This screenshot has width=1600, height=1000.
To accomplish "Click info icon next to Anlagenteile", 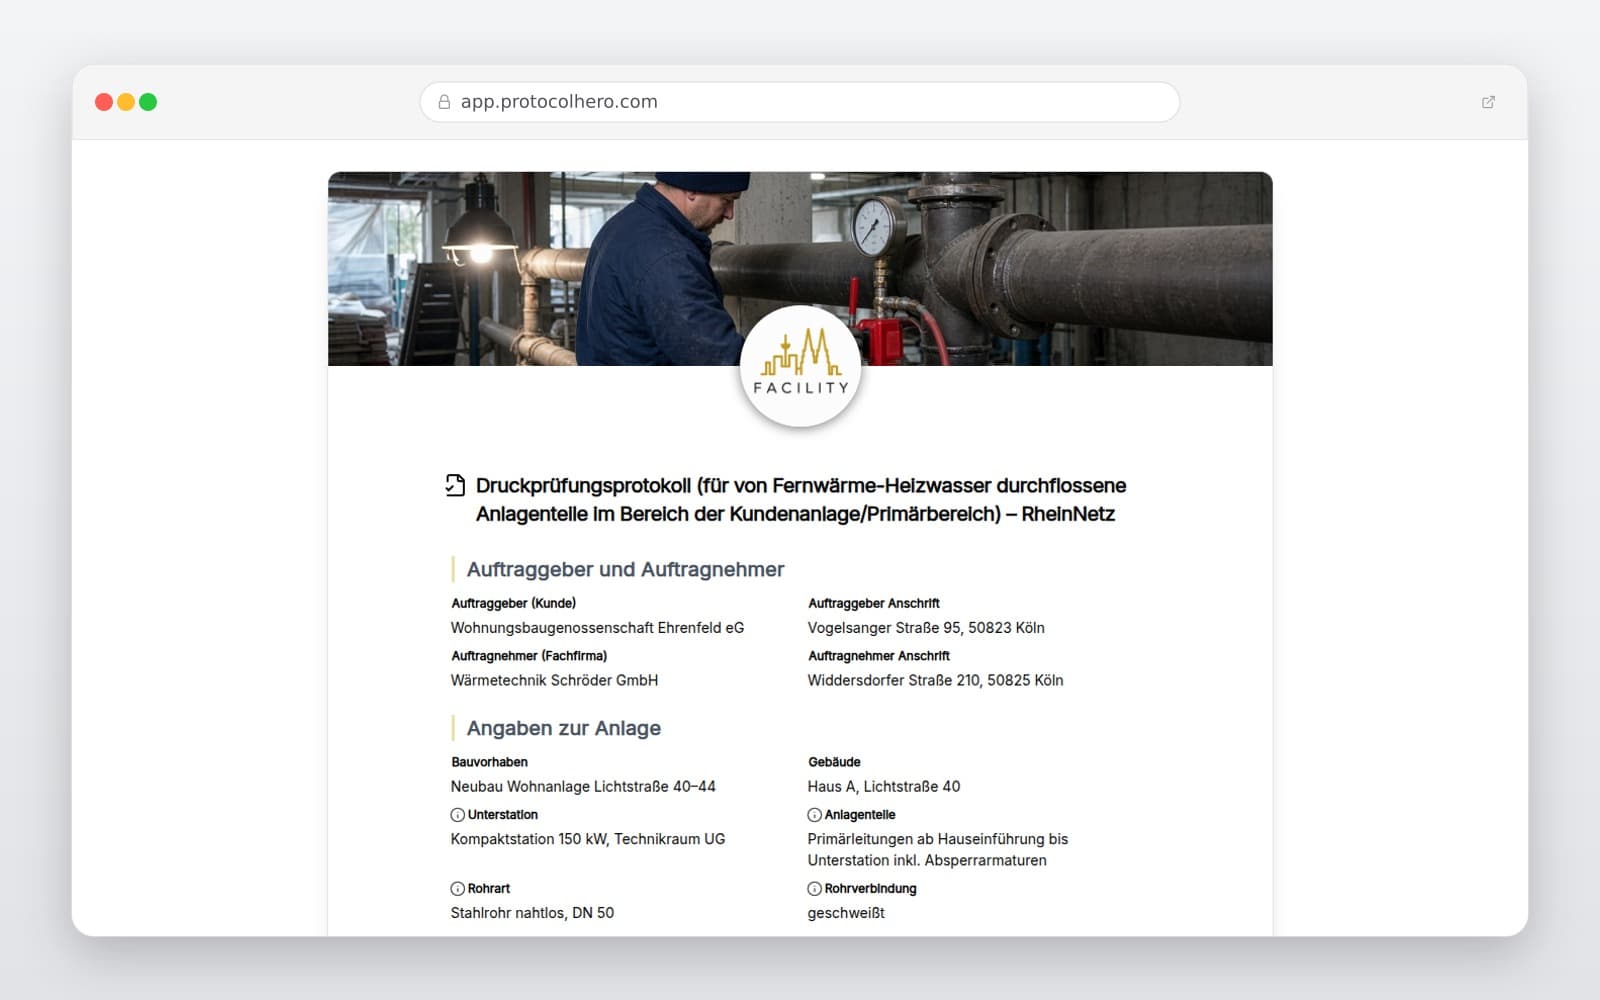I will pyautogui.click(x=814, y=815).
